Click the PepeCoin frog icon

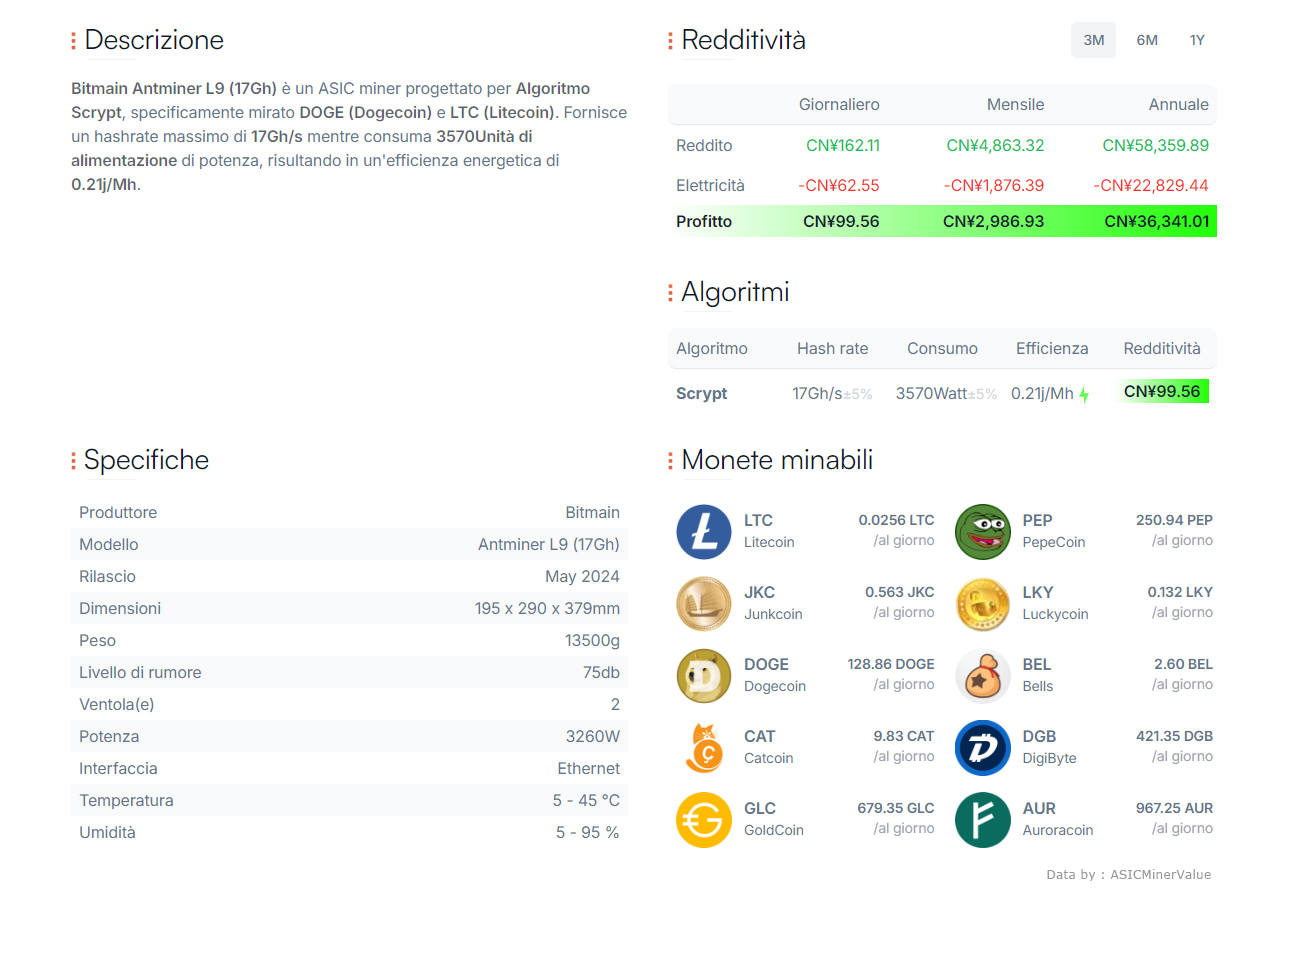click(x=983, y=532)
